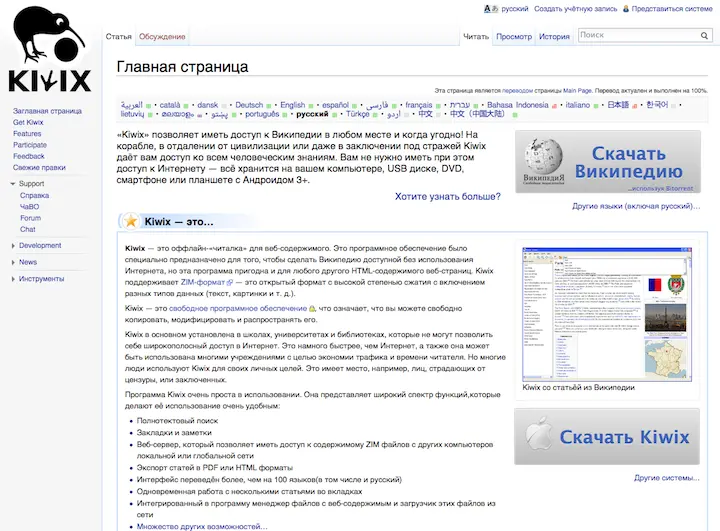Switch page language to 日本語

click(618, 105)
